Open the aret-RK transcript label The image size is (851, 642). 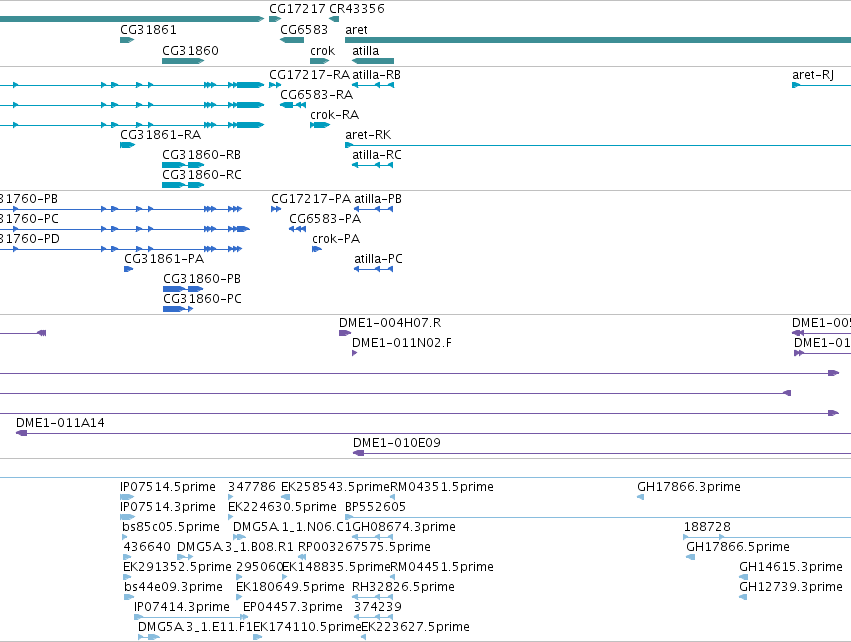[x=368, y=135]
